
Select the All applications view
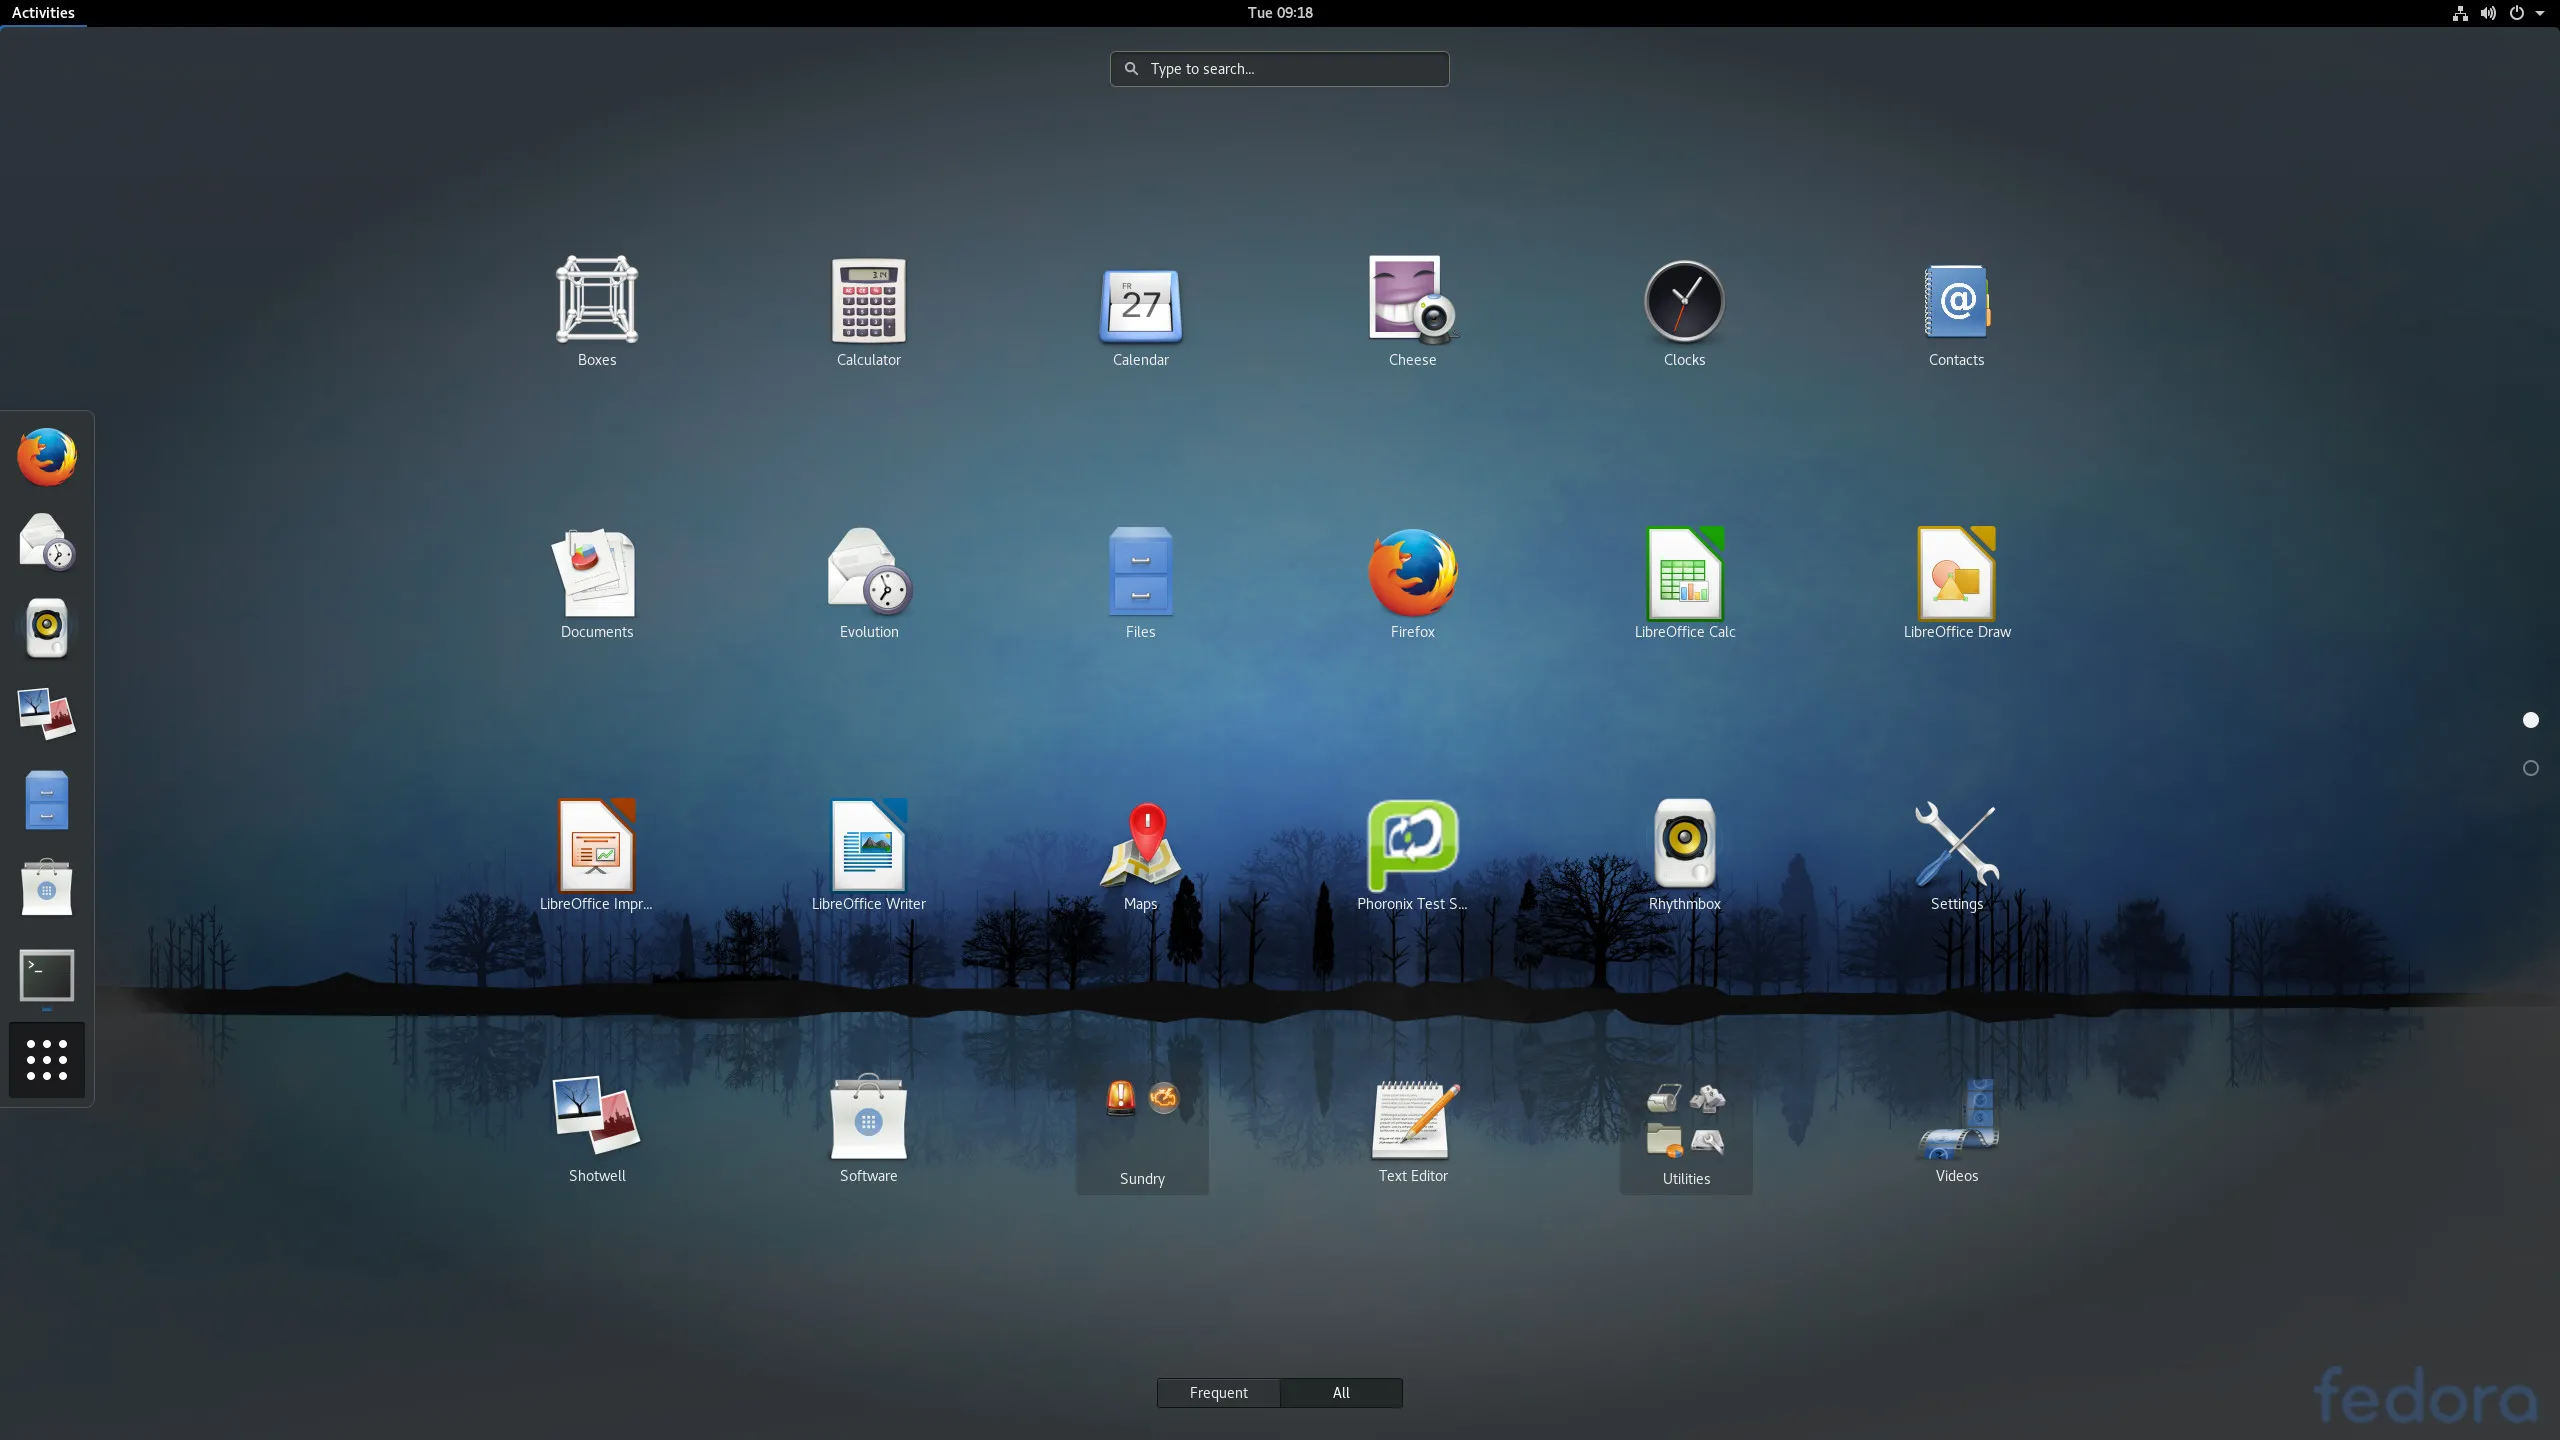point(1340,1392)
